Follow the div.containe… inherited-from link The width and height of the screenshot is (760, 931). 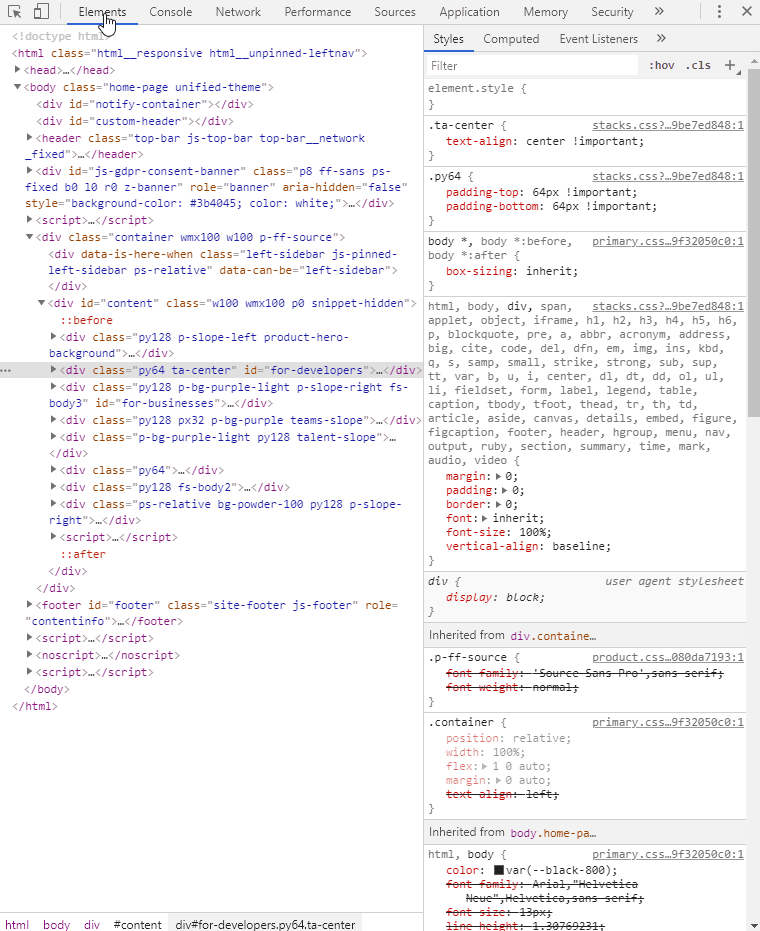click(553, 636)
